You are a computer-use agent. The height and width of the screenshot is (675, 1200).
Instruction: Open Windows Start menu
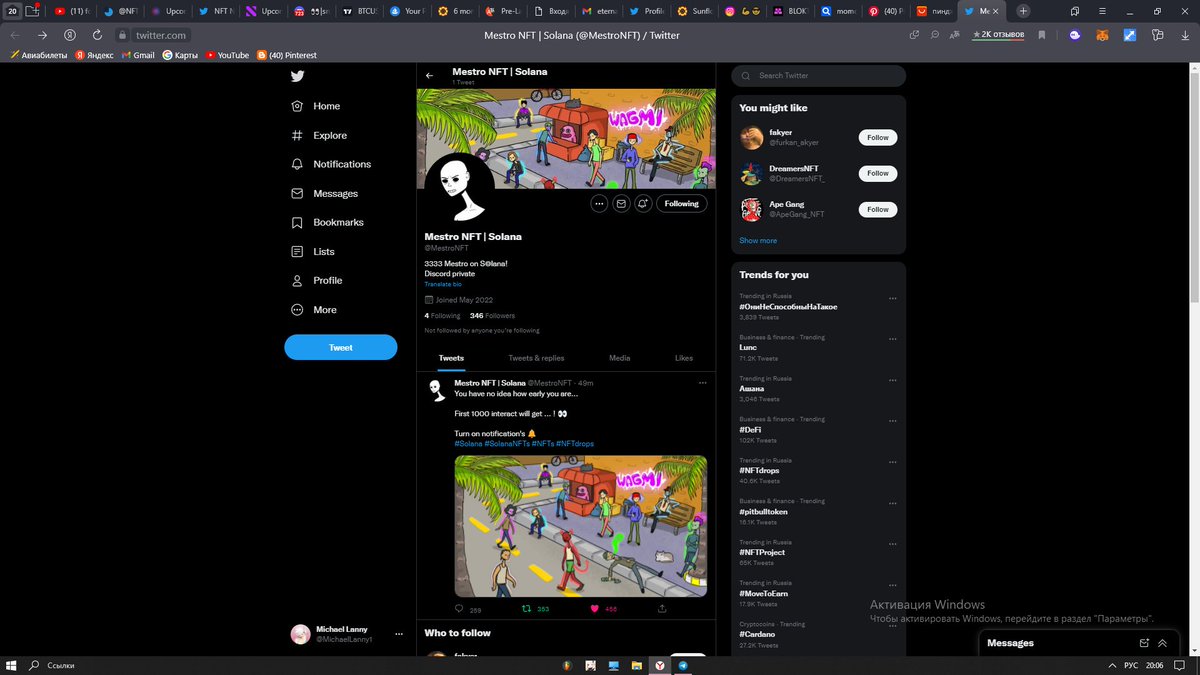click(12, 665)
